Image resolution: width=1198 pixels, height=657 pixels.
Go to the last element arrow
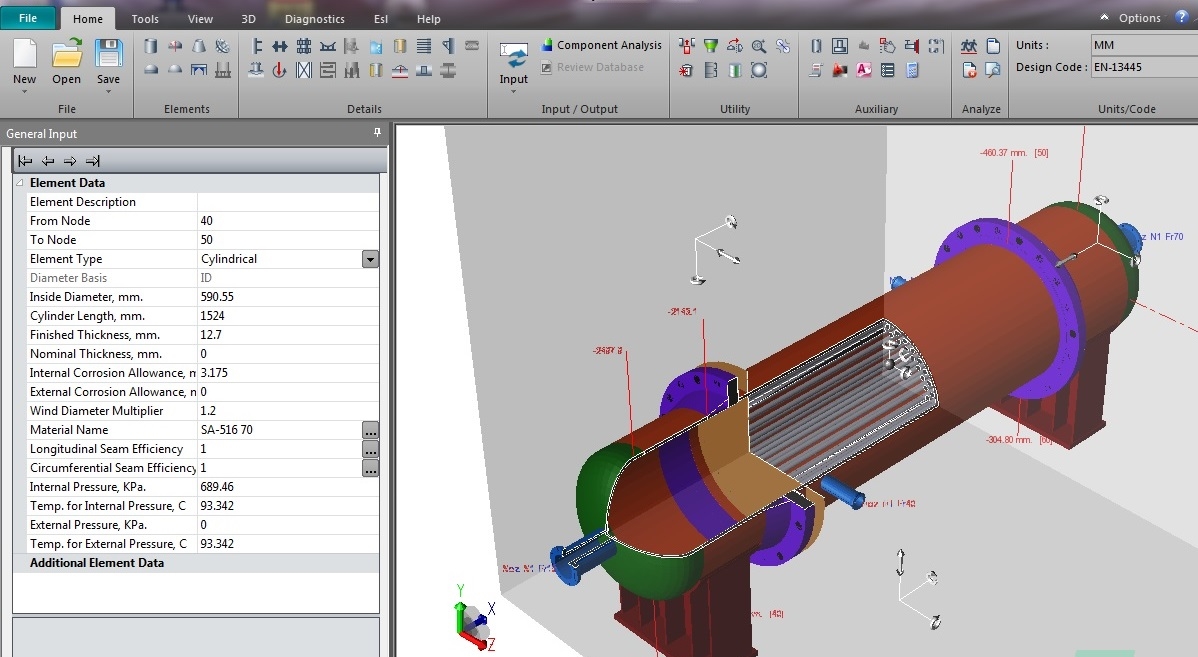[x=92, y=161]
